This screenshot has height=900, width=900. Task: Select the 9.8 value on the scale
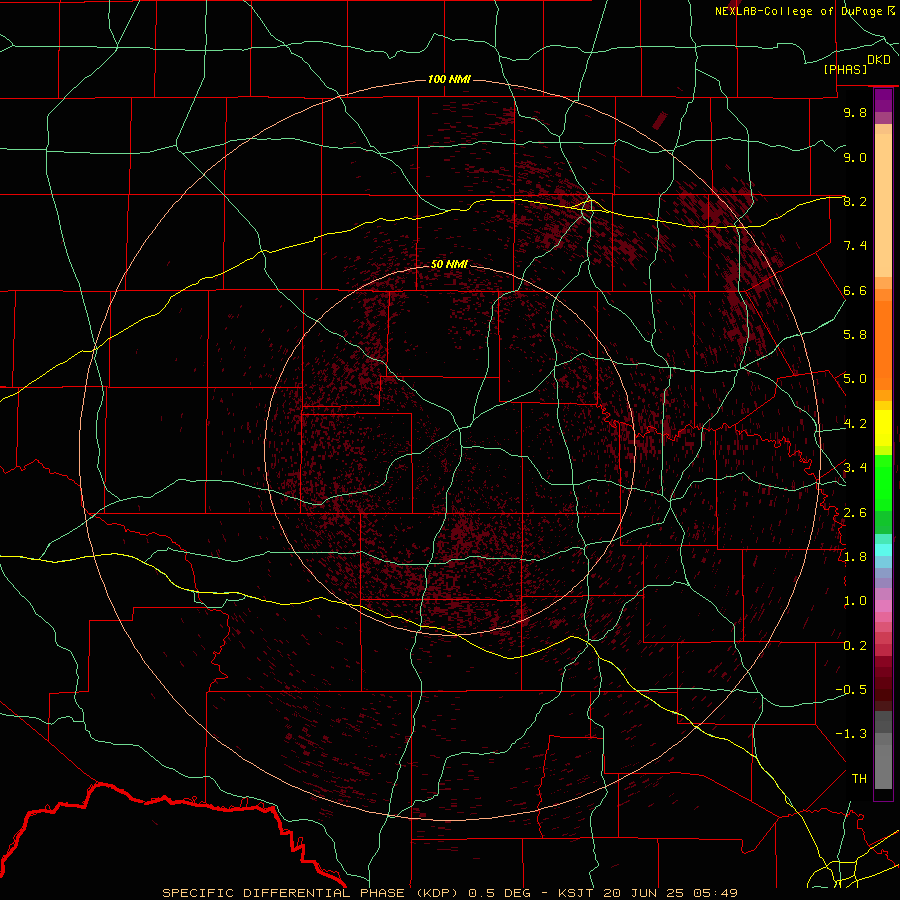(855, 112)
